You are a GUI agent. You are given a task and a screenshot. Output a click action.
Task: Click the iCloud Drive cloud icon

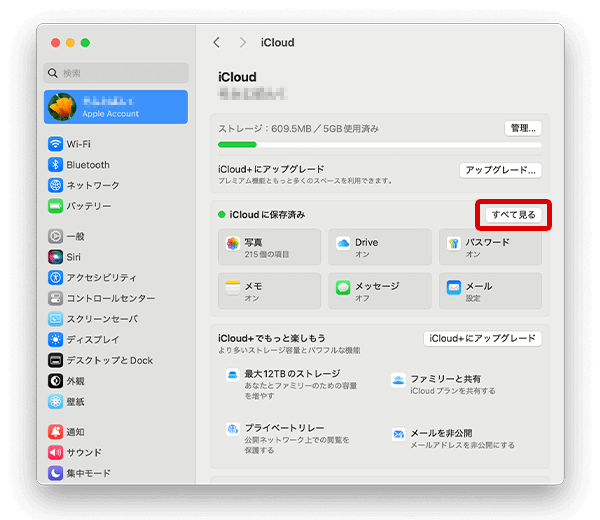343,243
